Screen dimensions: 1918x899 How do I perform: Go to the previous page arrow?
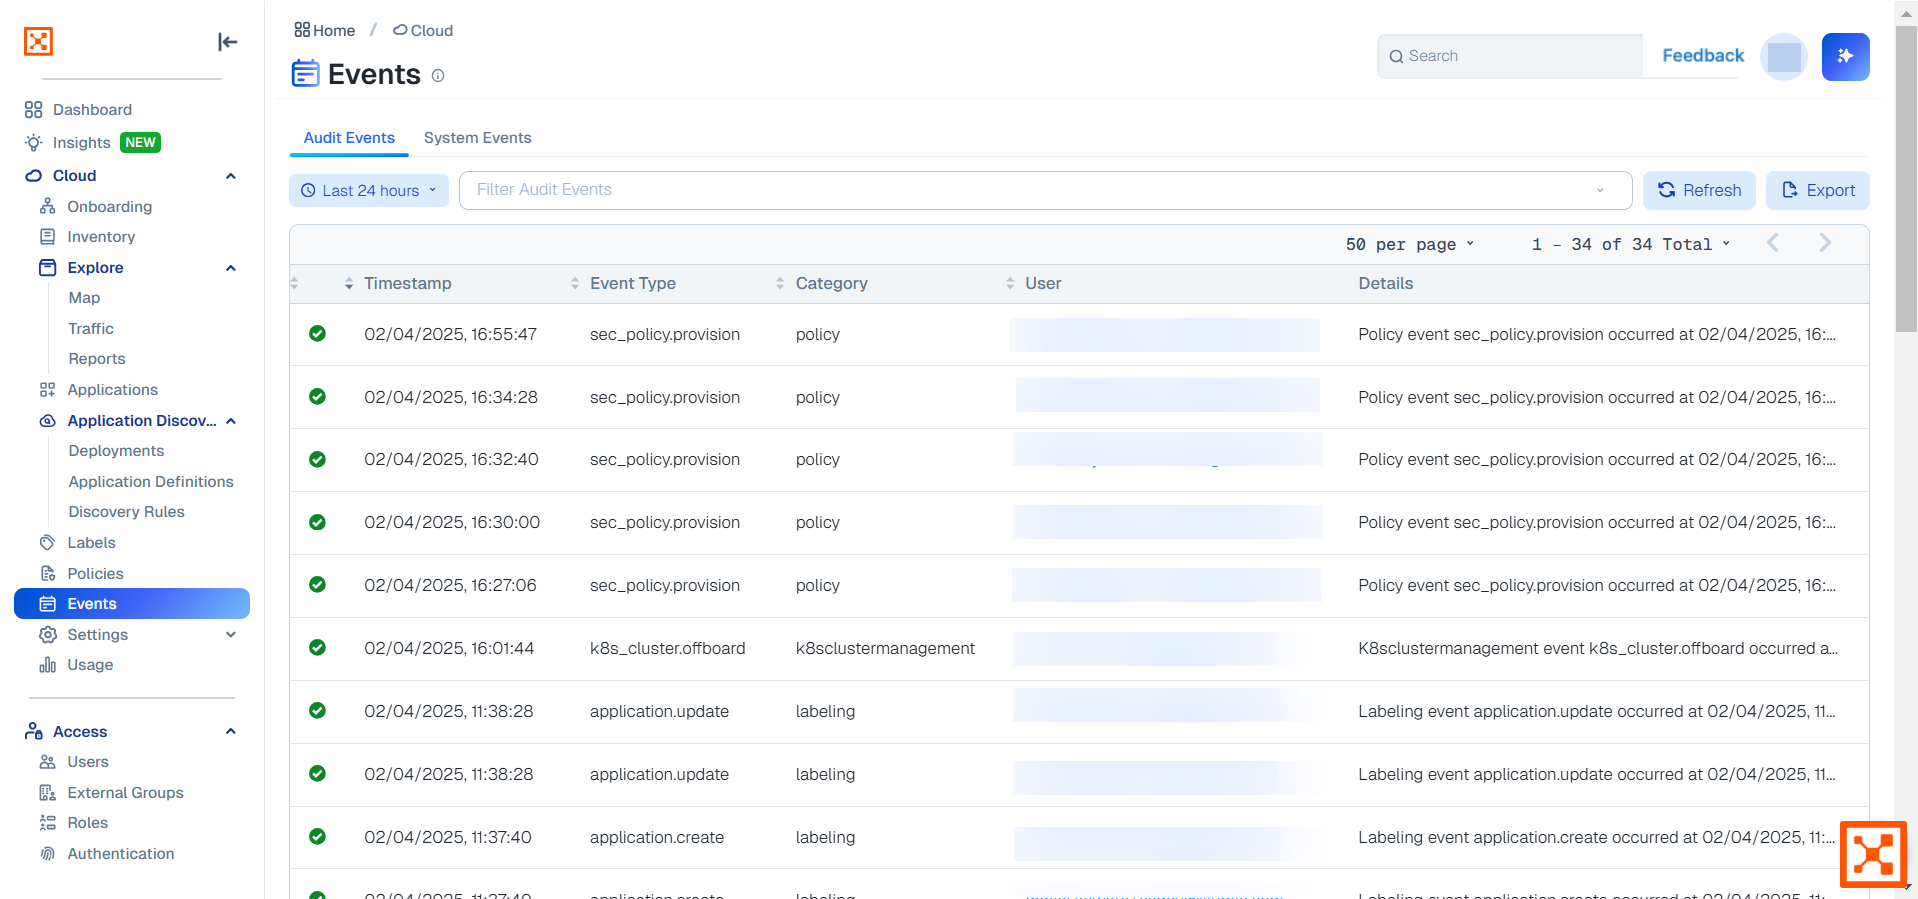pos(1773,243)
